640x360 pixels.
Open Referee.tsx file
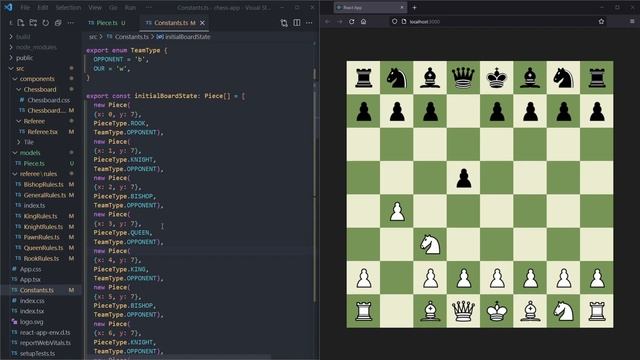tap(41, 132)
